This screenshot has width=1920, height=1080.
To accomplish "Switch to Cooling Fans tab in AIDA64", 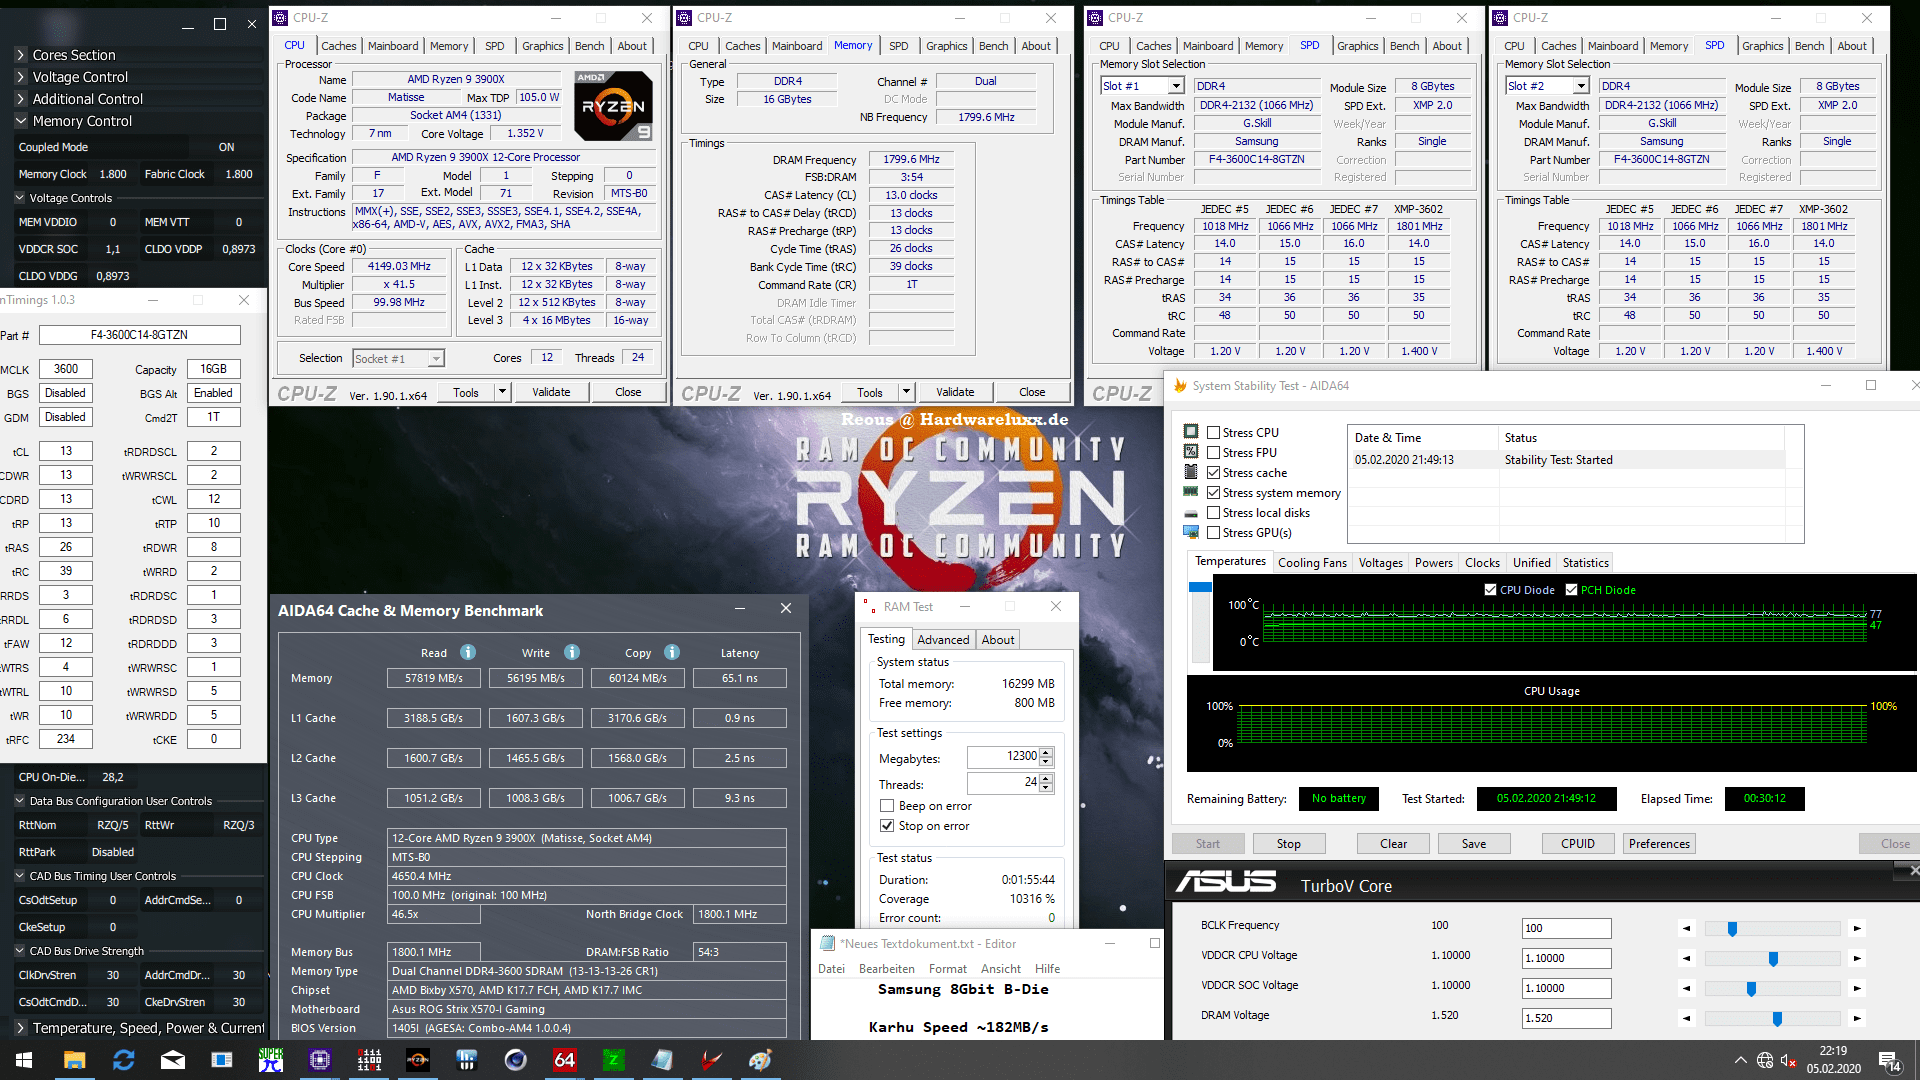I will tap(1312, 563).
